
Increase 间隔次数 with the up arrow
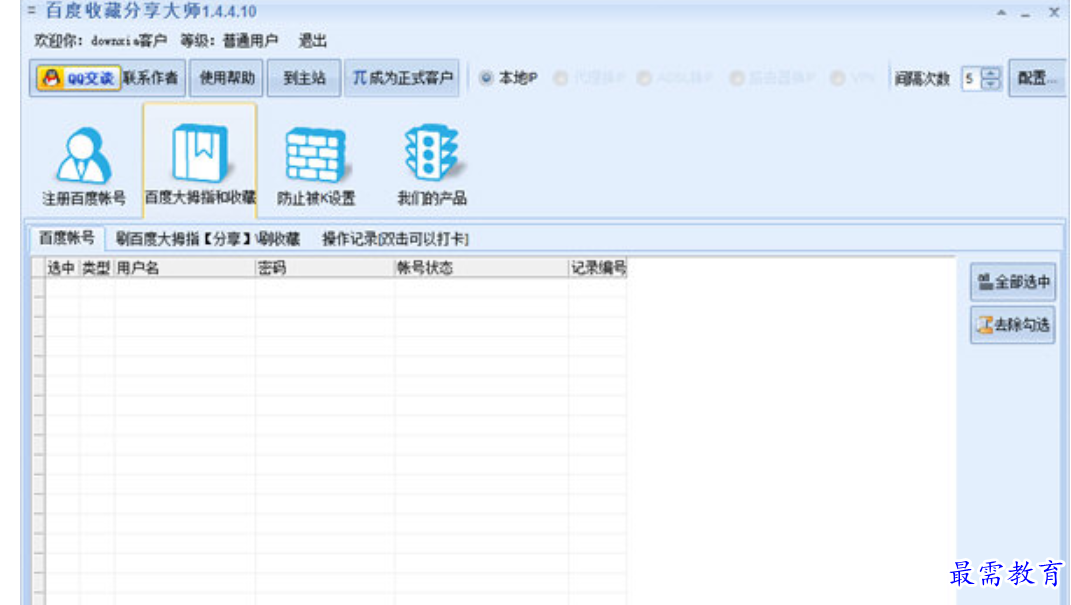[x=990, y=73]
